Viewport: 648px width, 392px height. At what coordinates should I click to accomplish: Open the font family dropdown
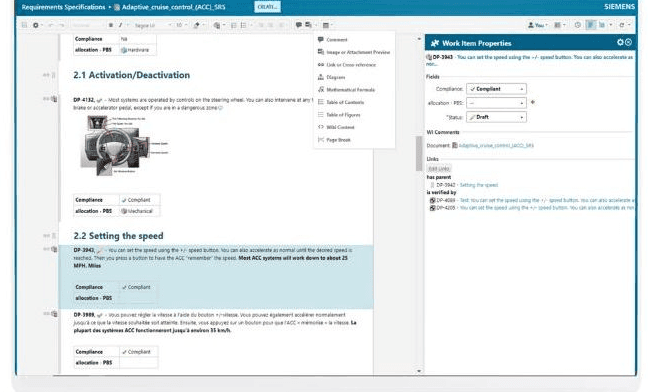pyautogui.click(x=152, y=25)
